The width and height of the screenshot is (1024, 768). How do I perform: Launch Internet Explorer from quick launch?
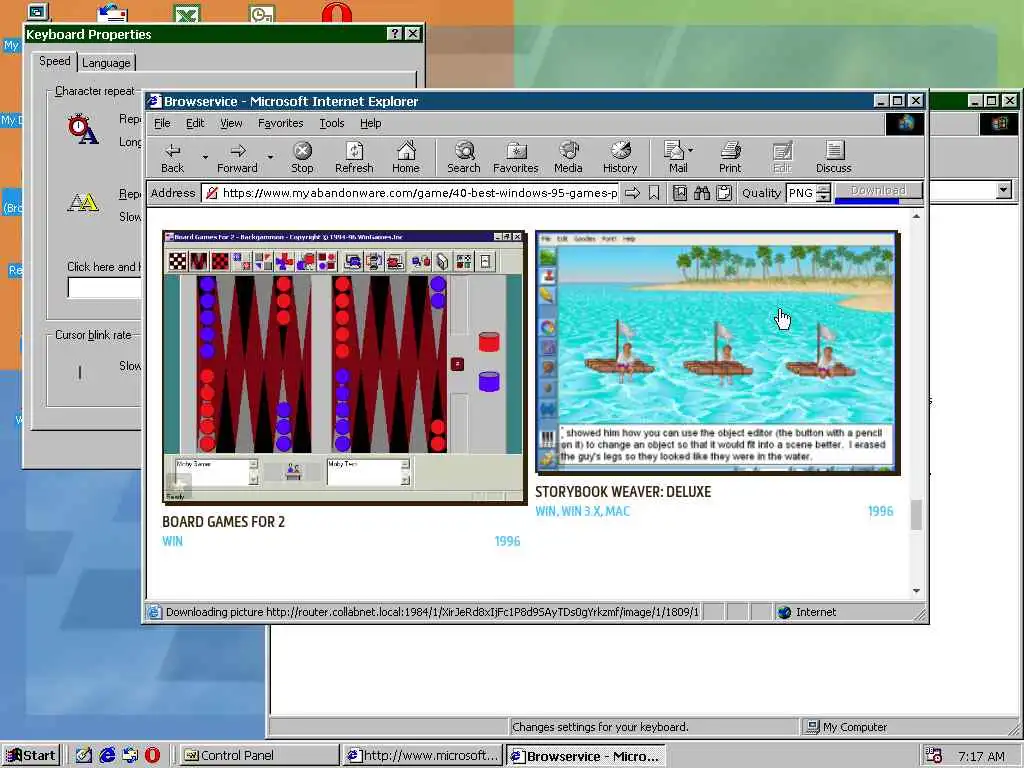107,755
